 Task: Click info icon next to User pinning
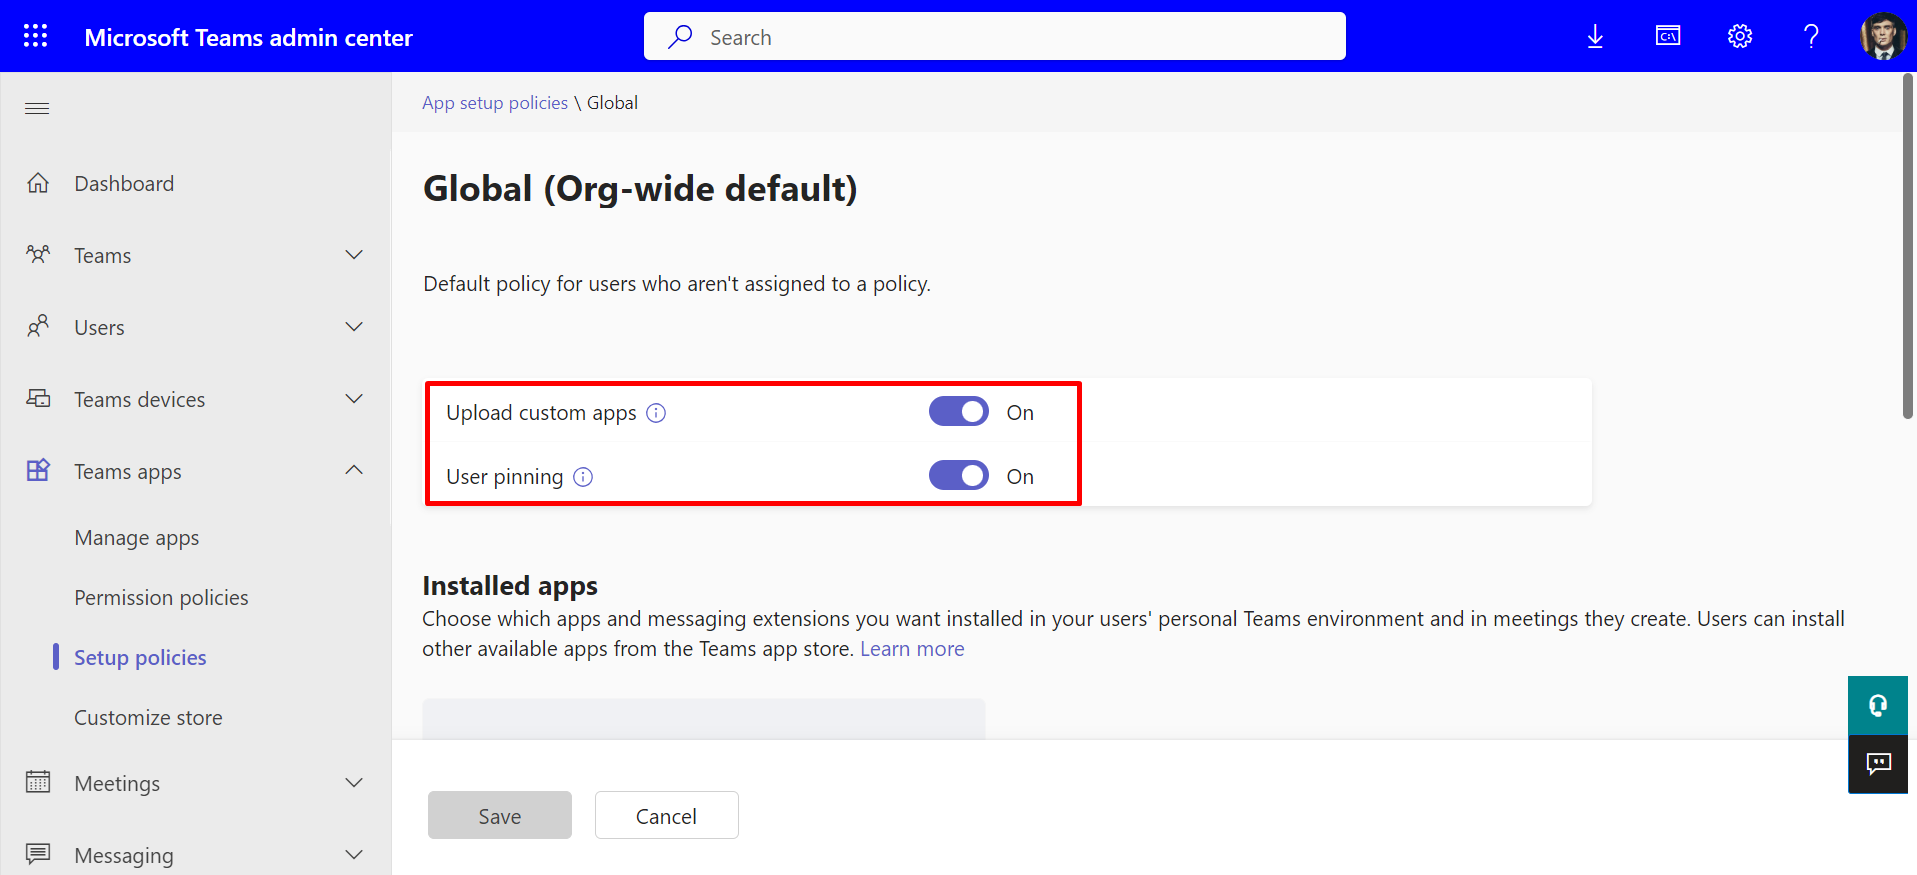point(583,477)
